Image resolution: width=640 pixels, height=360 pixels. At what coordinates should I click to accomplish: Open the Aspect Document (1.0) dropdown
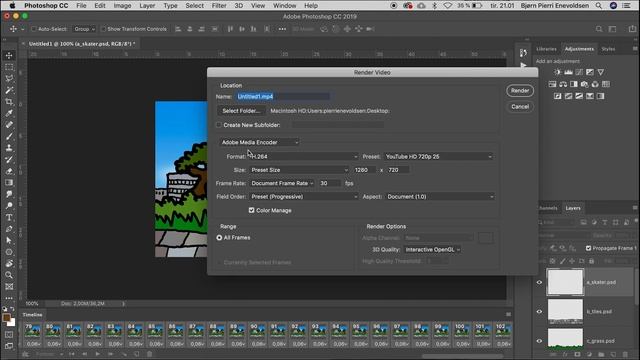(440, 197)
